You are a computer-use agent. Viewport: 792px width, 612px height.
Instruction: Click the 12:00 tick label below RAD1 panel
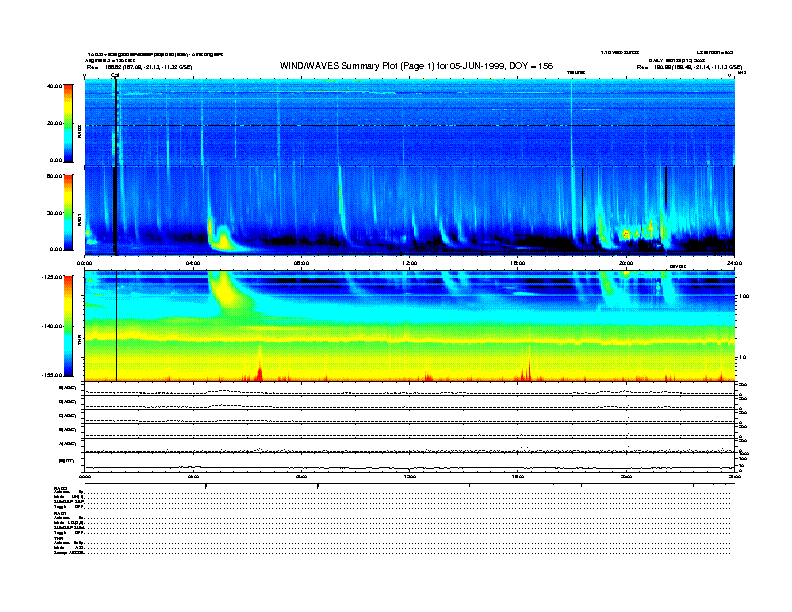point(409,263)
